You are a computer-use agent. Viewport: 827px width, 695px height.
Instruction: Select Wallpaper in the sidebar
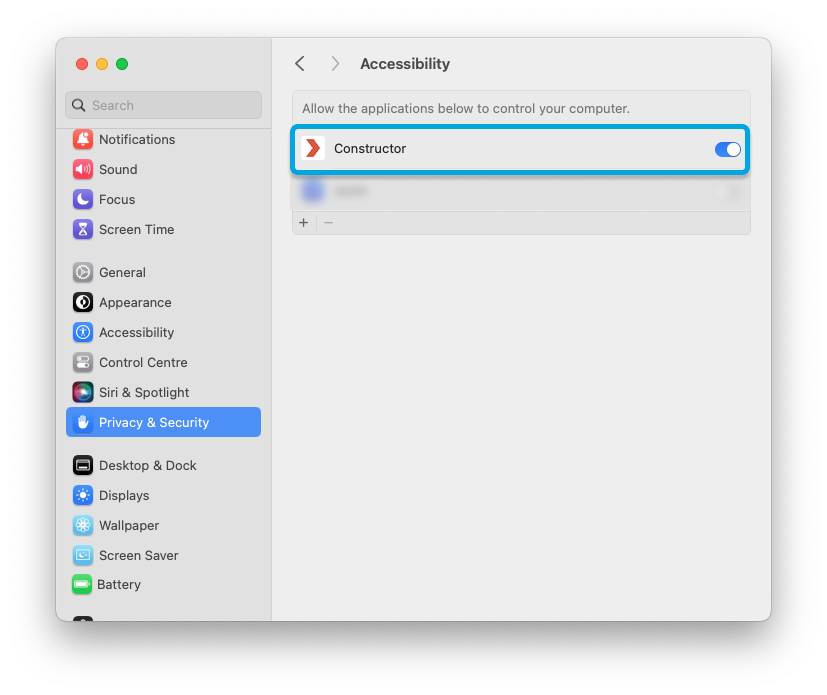click(127, 525)
